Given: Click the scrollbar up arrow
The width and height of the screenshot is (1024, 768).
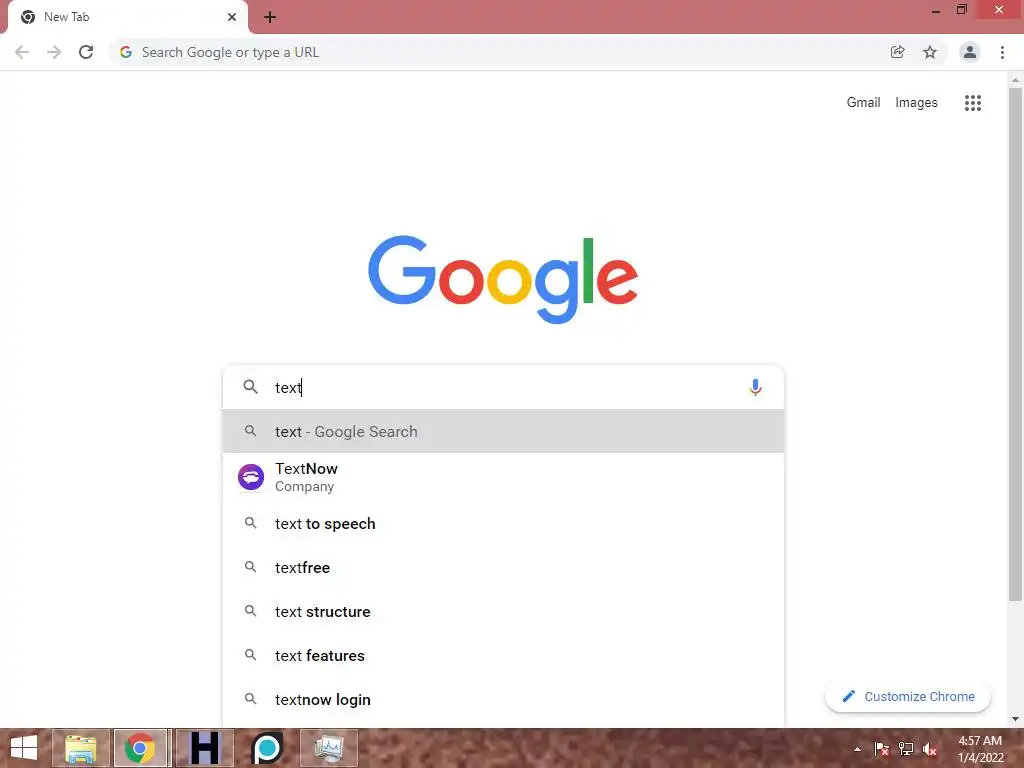Looking at the screenshot, I should 1015,80.
